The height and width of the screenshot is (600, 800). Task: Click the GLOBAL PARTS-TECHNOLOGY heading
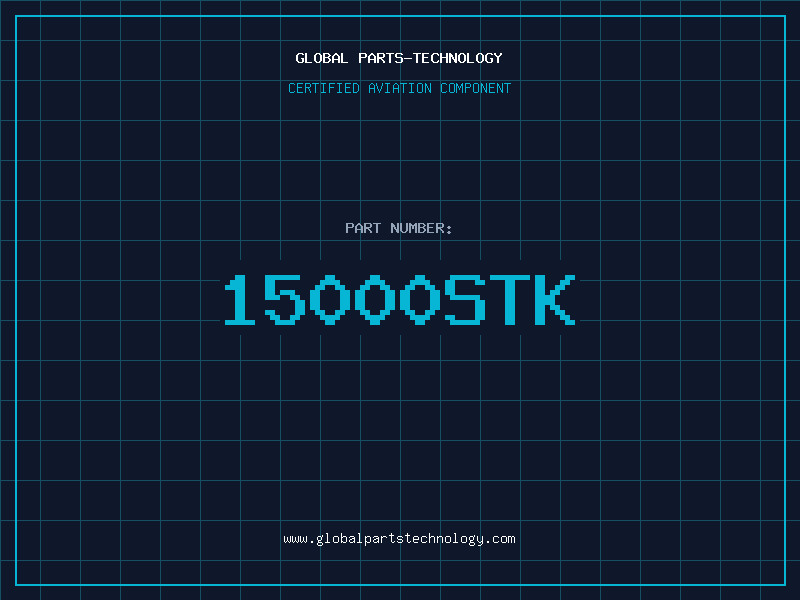click(399, 58)
